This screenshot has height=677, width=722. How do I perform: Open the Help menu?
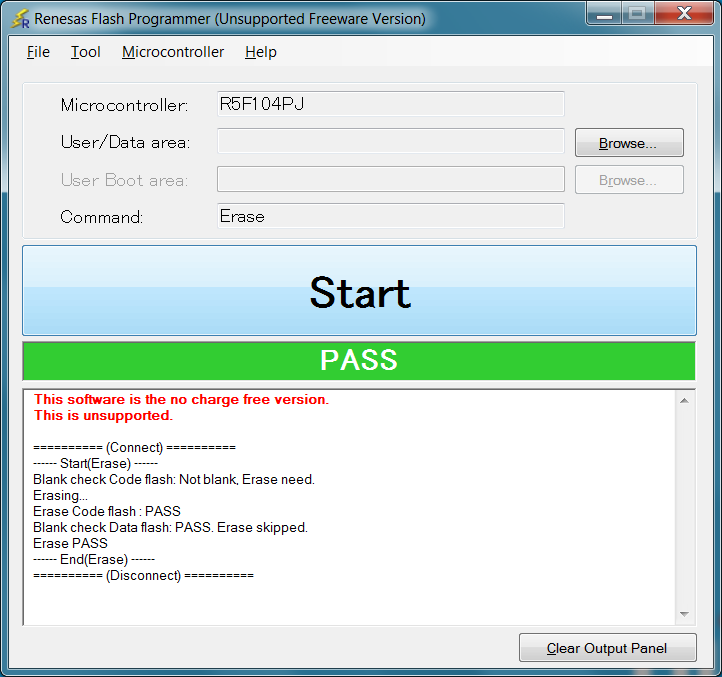(x=261, y=52)
